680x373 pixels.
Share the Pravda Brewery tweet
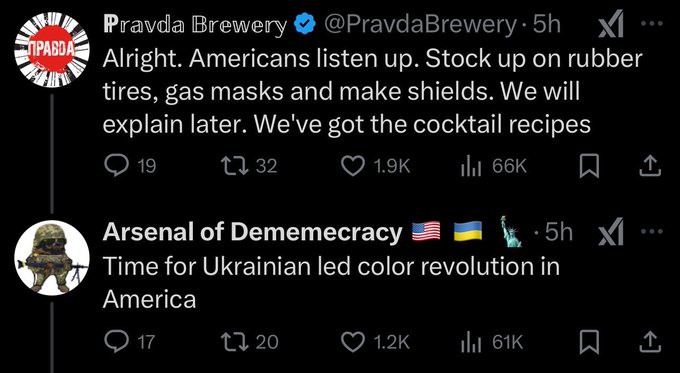point(651,166)
